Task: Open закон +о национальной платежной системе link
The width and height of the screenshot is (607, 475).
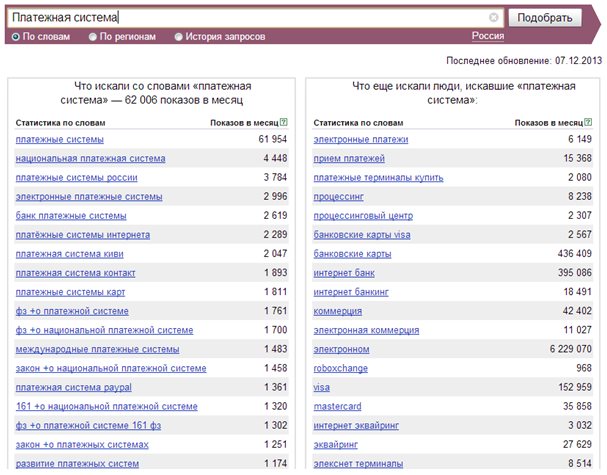Action: 111,368
